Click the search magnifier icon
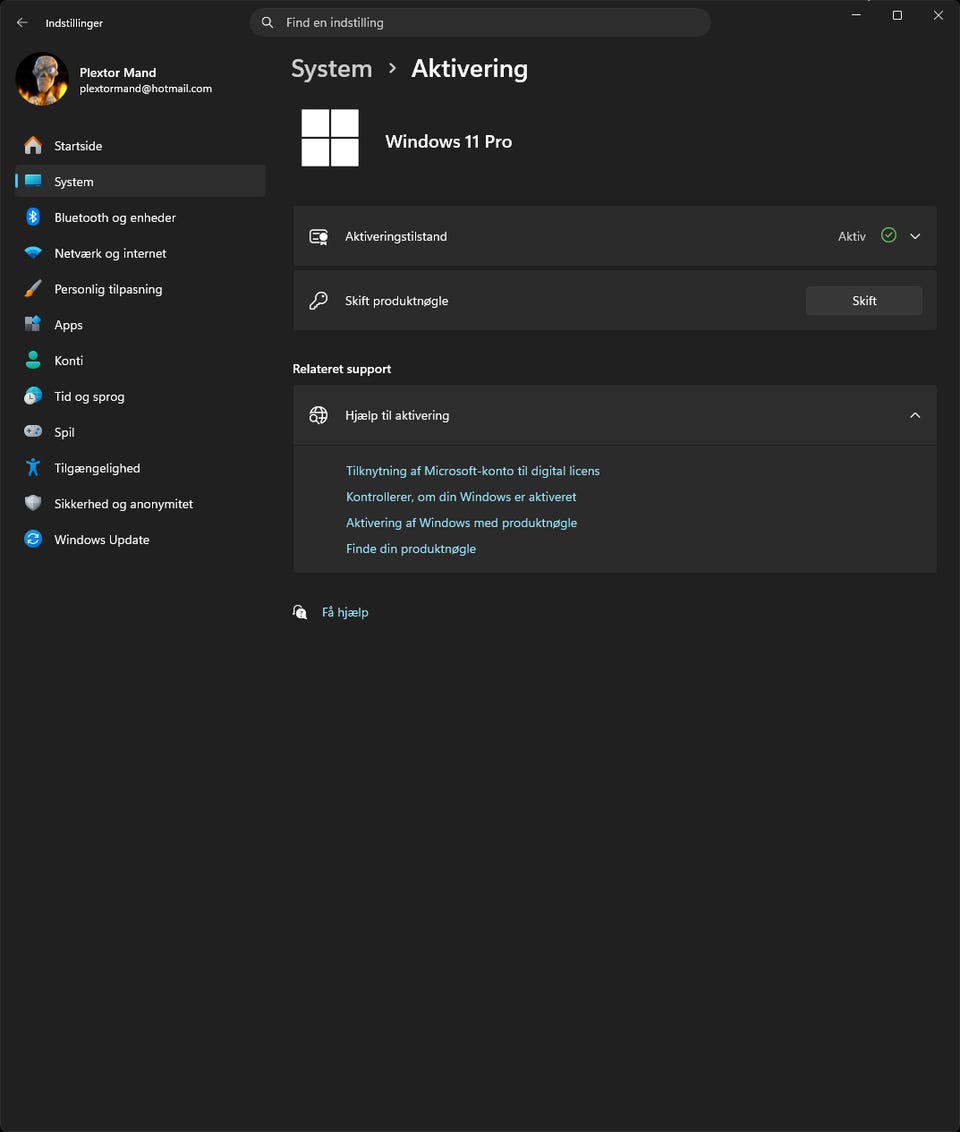This screenshot has width=960, height=1132. (x=267, y=22)
